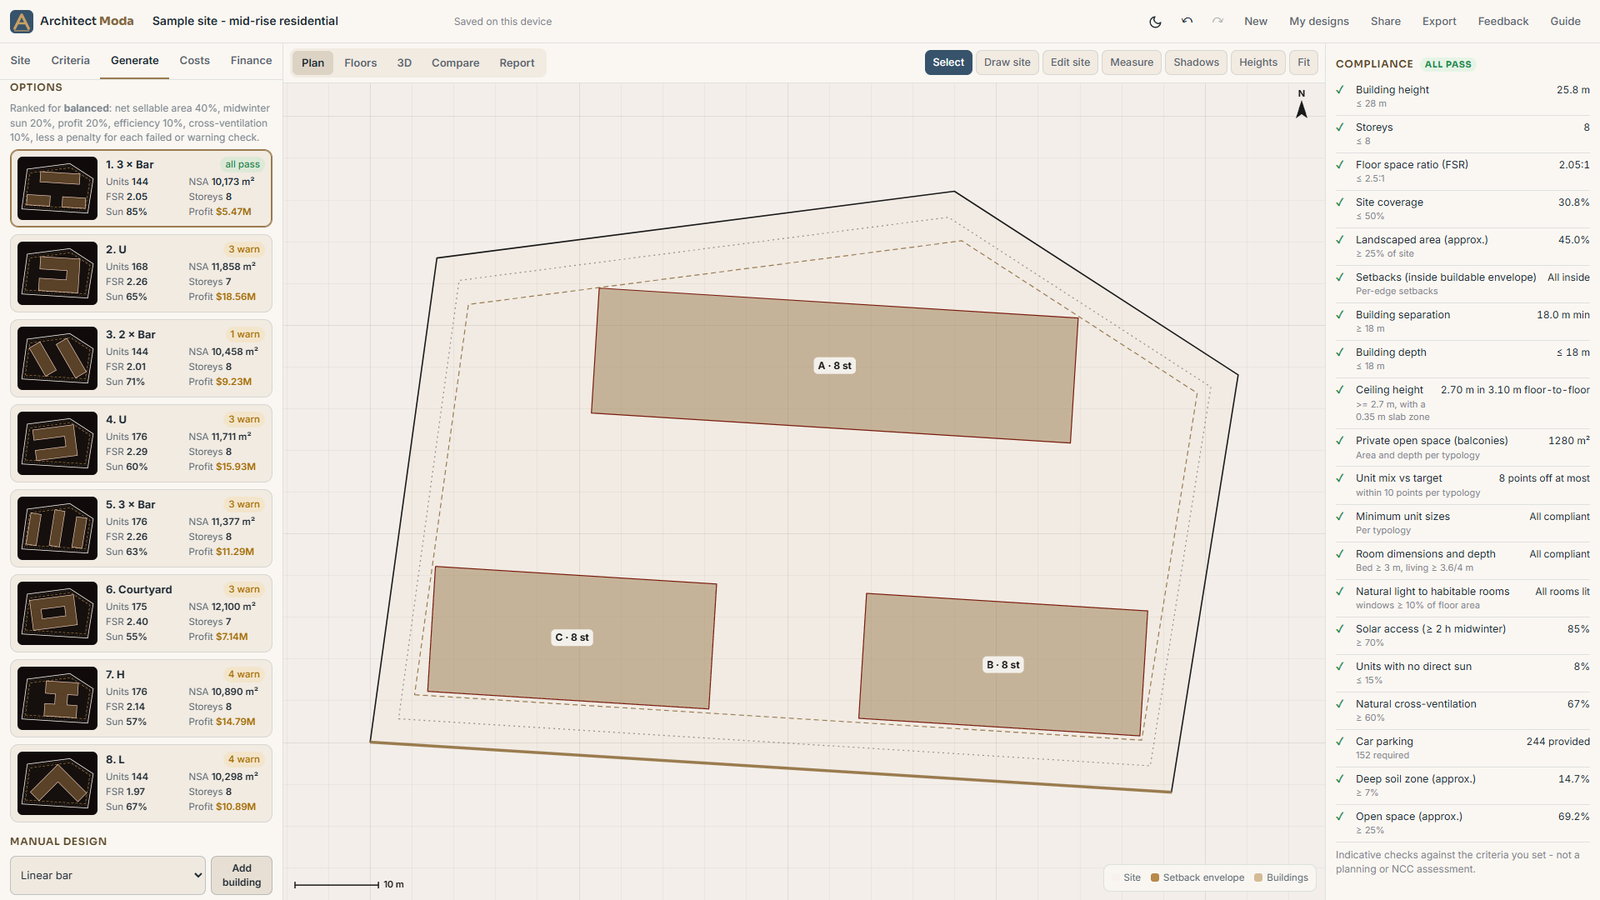Select option 2 U thumbnail
Screen dimensions: 1600x900
click(x=58, y=273)
